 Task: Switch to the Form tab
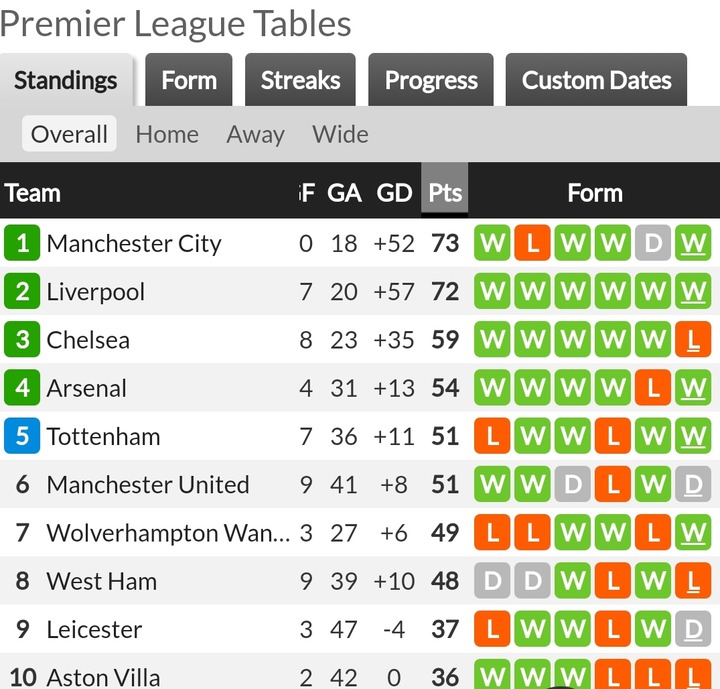tap(189, 80)
